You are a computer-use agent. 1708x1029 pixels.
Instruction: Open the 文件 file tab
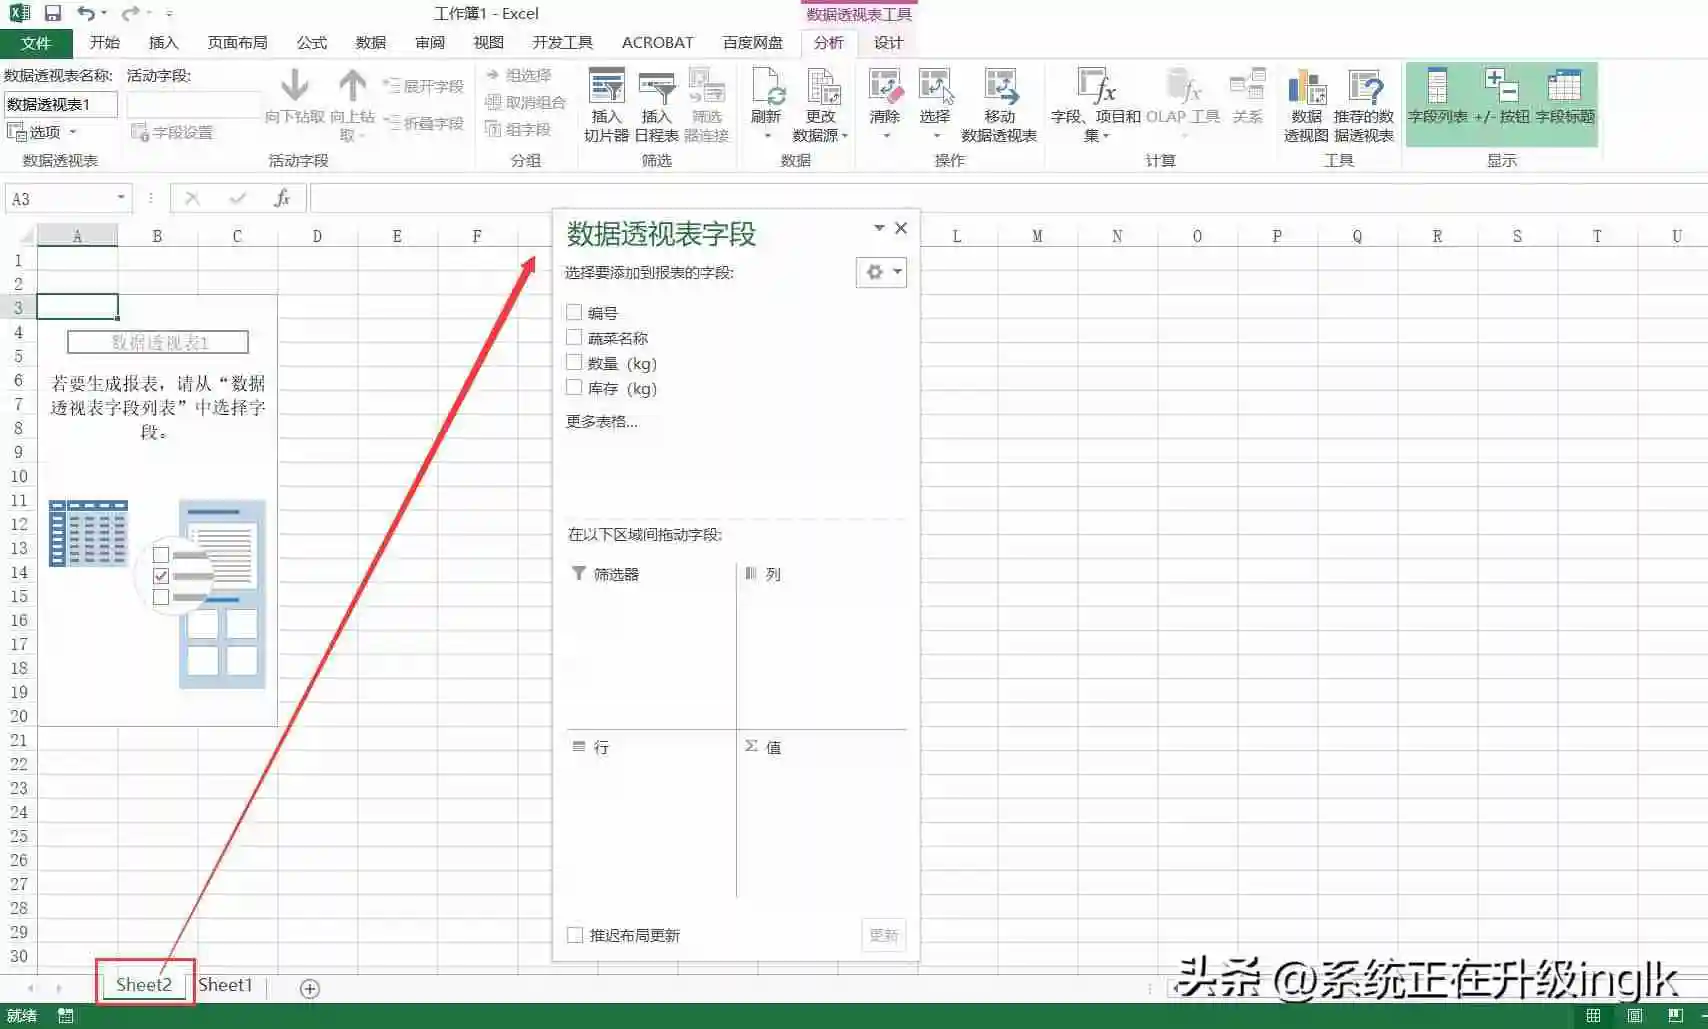[36, 43]
